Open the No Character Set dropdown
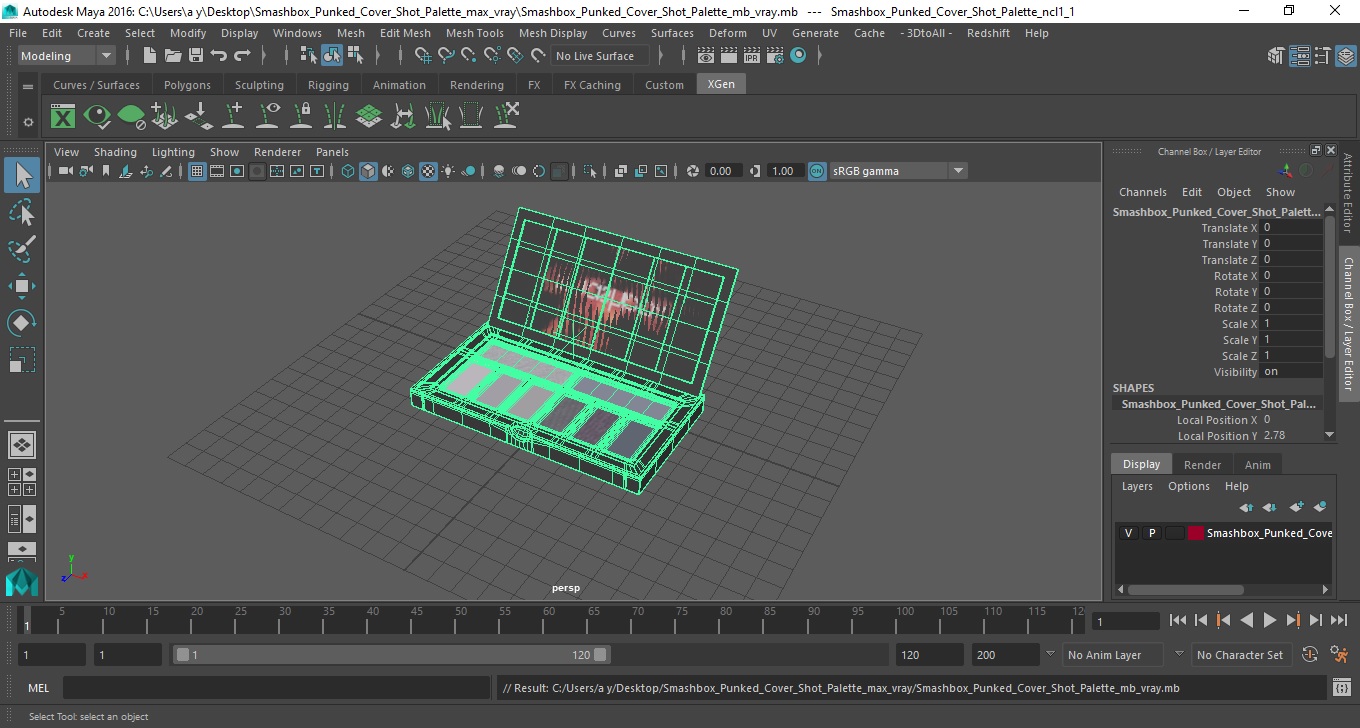Screen dimensions: 1360x728 [1241, 655]
